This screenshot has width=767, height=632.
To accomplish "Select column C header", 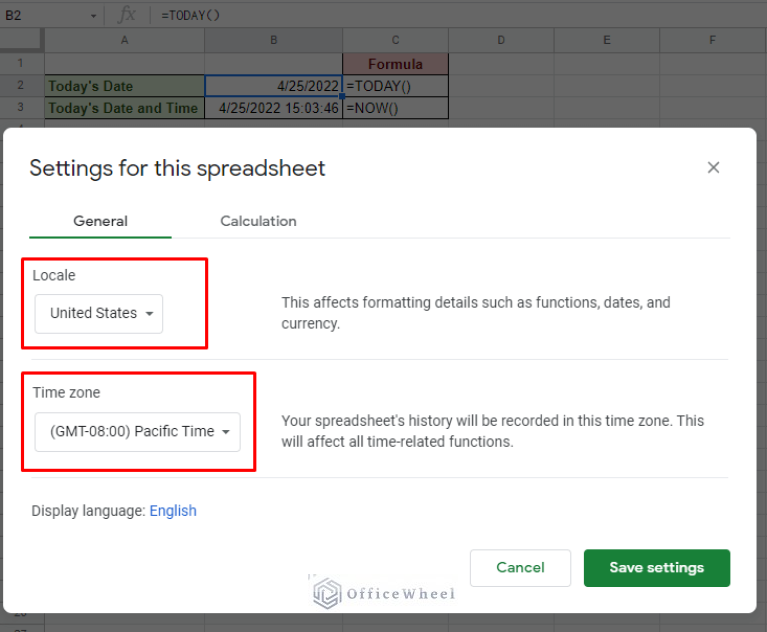I will (x=395, y=40).
